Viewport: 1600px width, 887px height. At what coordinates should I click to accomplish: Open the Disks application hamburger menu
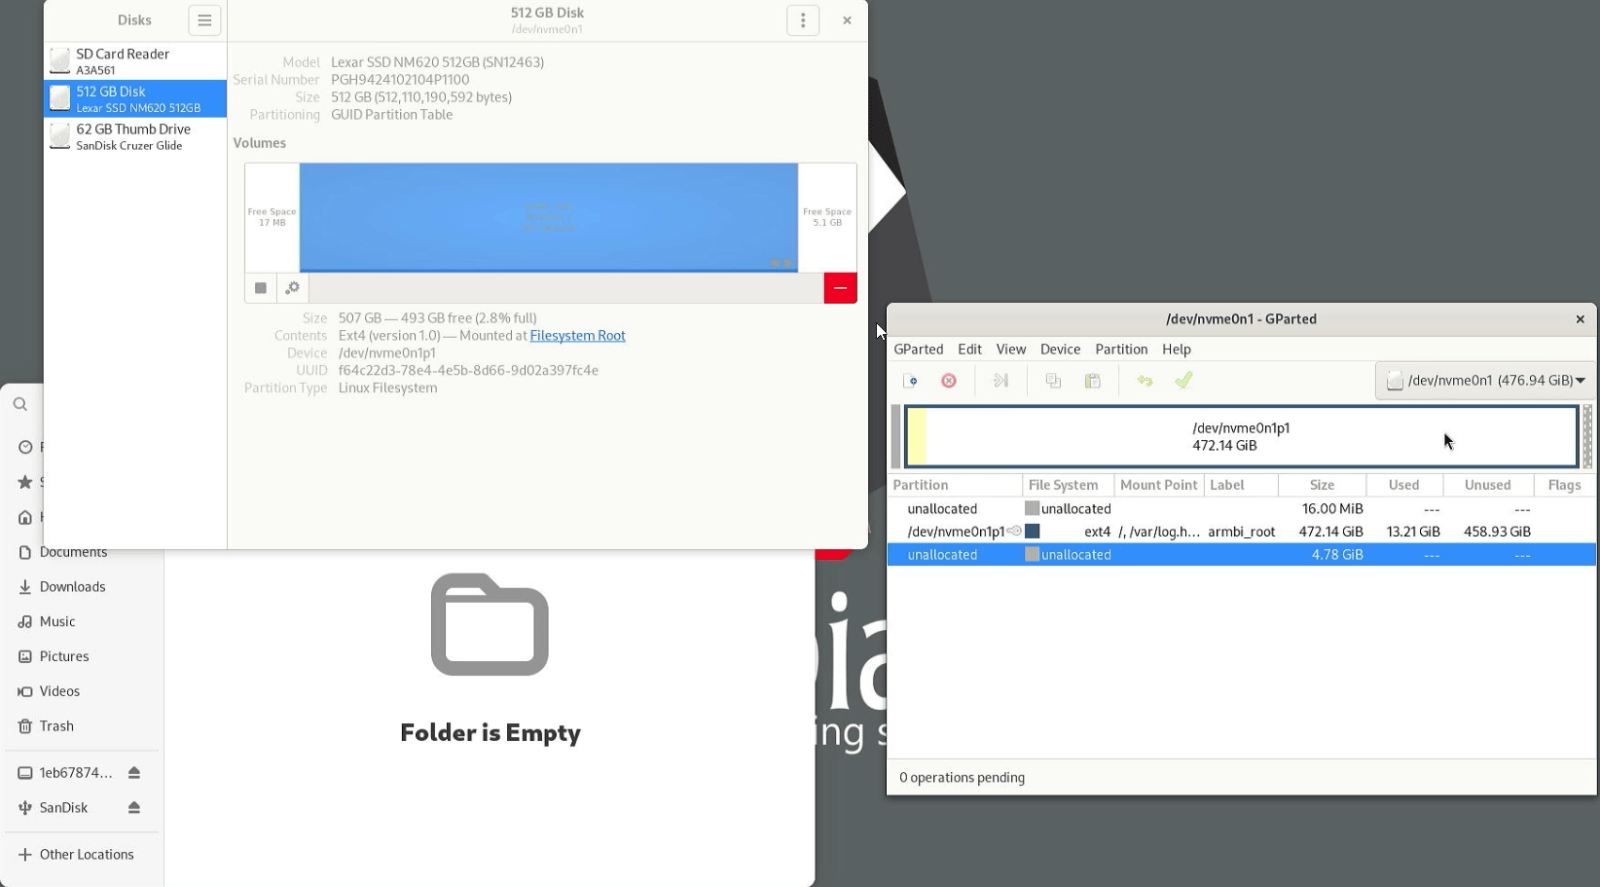pyautogui.click(x=204, y=20)
